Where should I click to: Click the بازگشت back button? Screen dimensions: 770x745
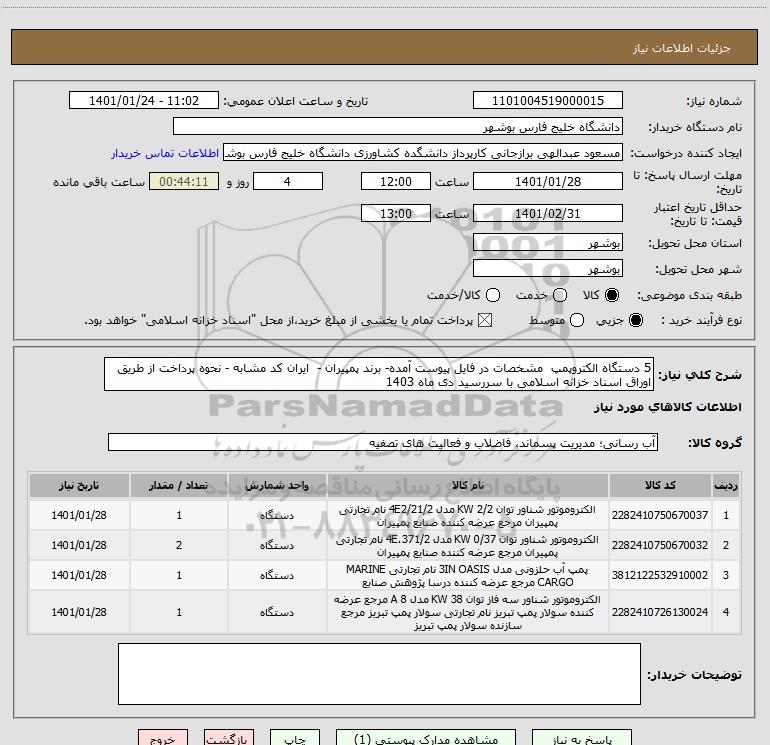tap(228, 738)
